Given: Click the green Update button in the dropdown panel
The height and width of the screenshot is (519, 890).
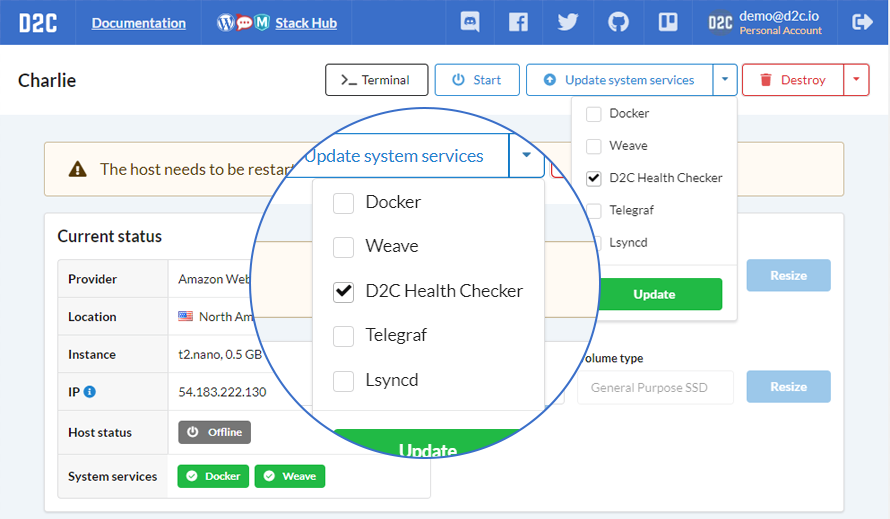Looking at the screenshot, I should pyautogui.click(x=660, y=294).
